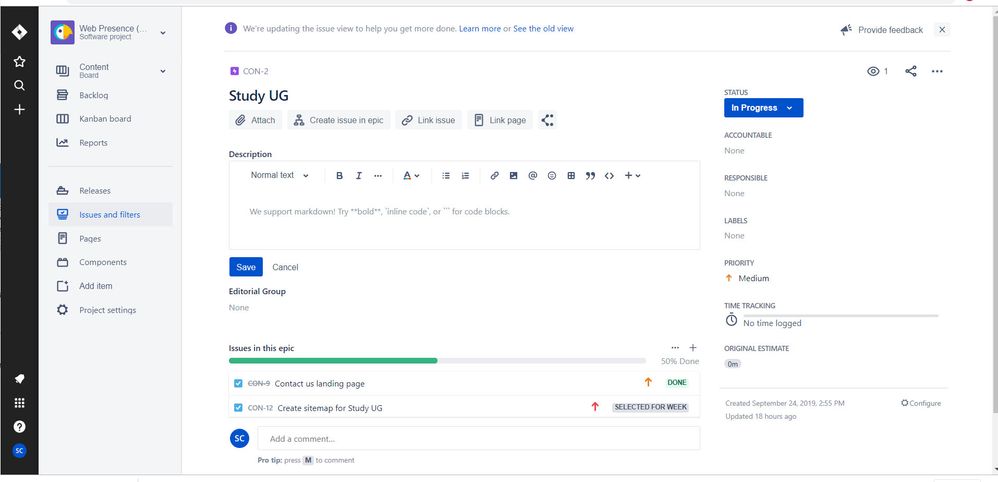Click the bold formatting icon

[339, 176]
